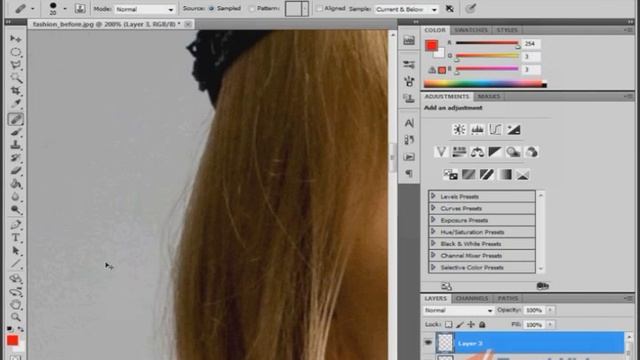Image resolution: width=640 pixels, height=360 pixels.
Task: Toggle the Clone Source panel button
Action: point(80,9)
